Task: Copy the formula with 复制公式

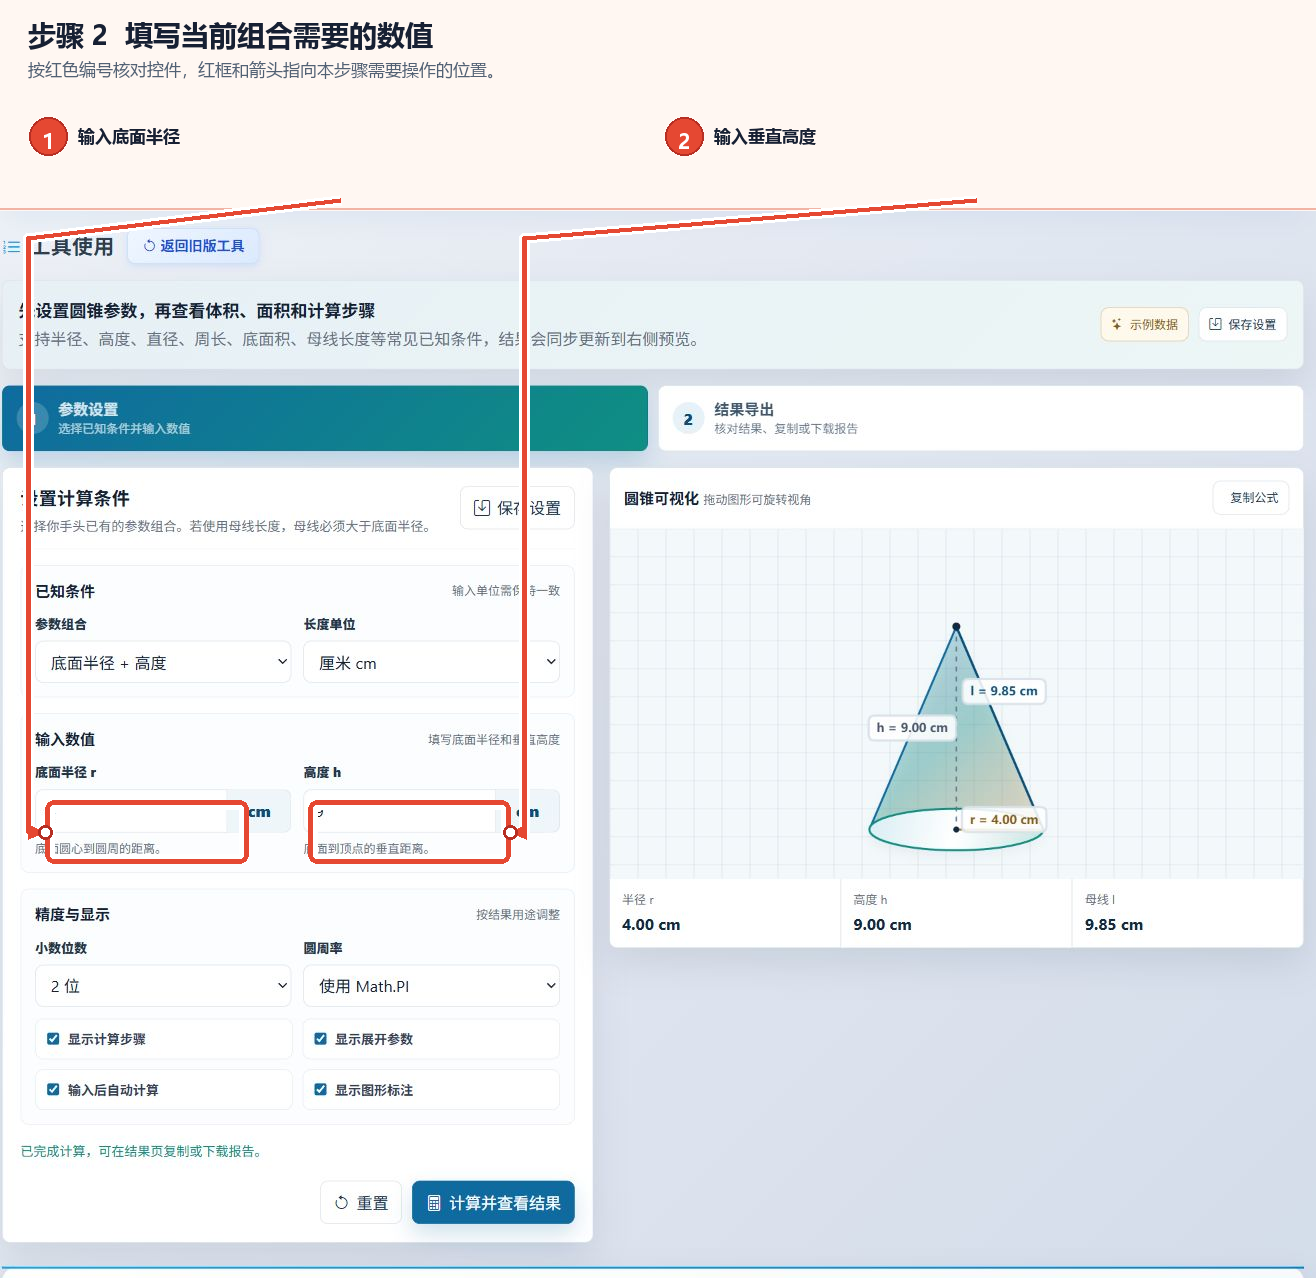Action: [x=1252, y=498]
